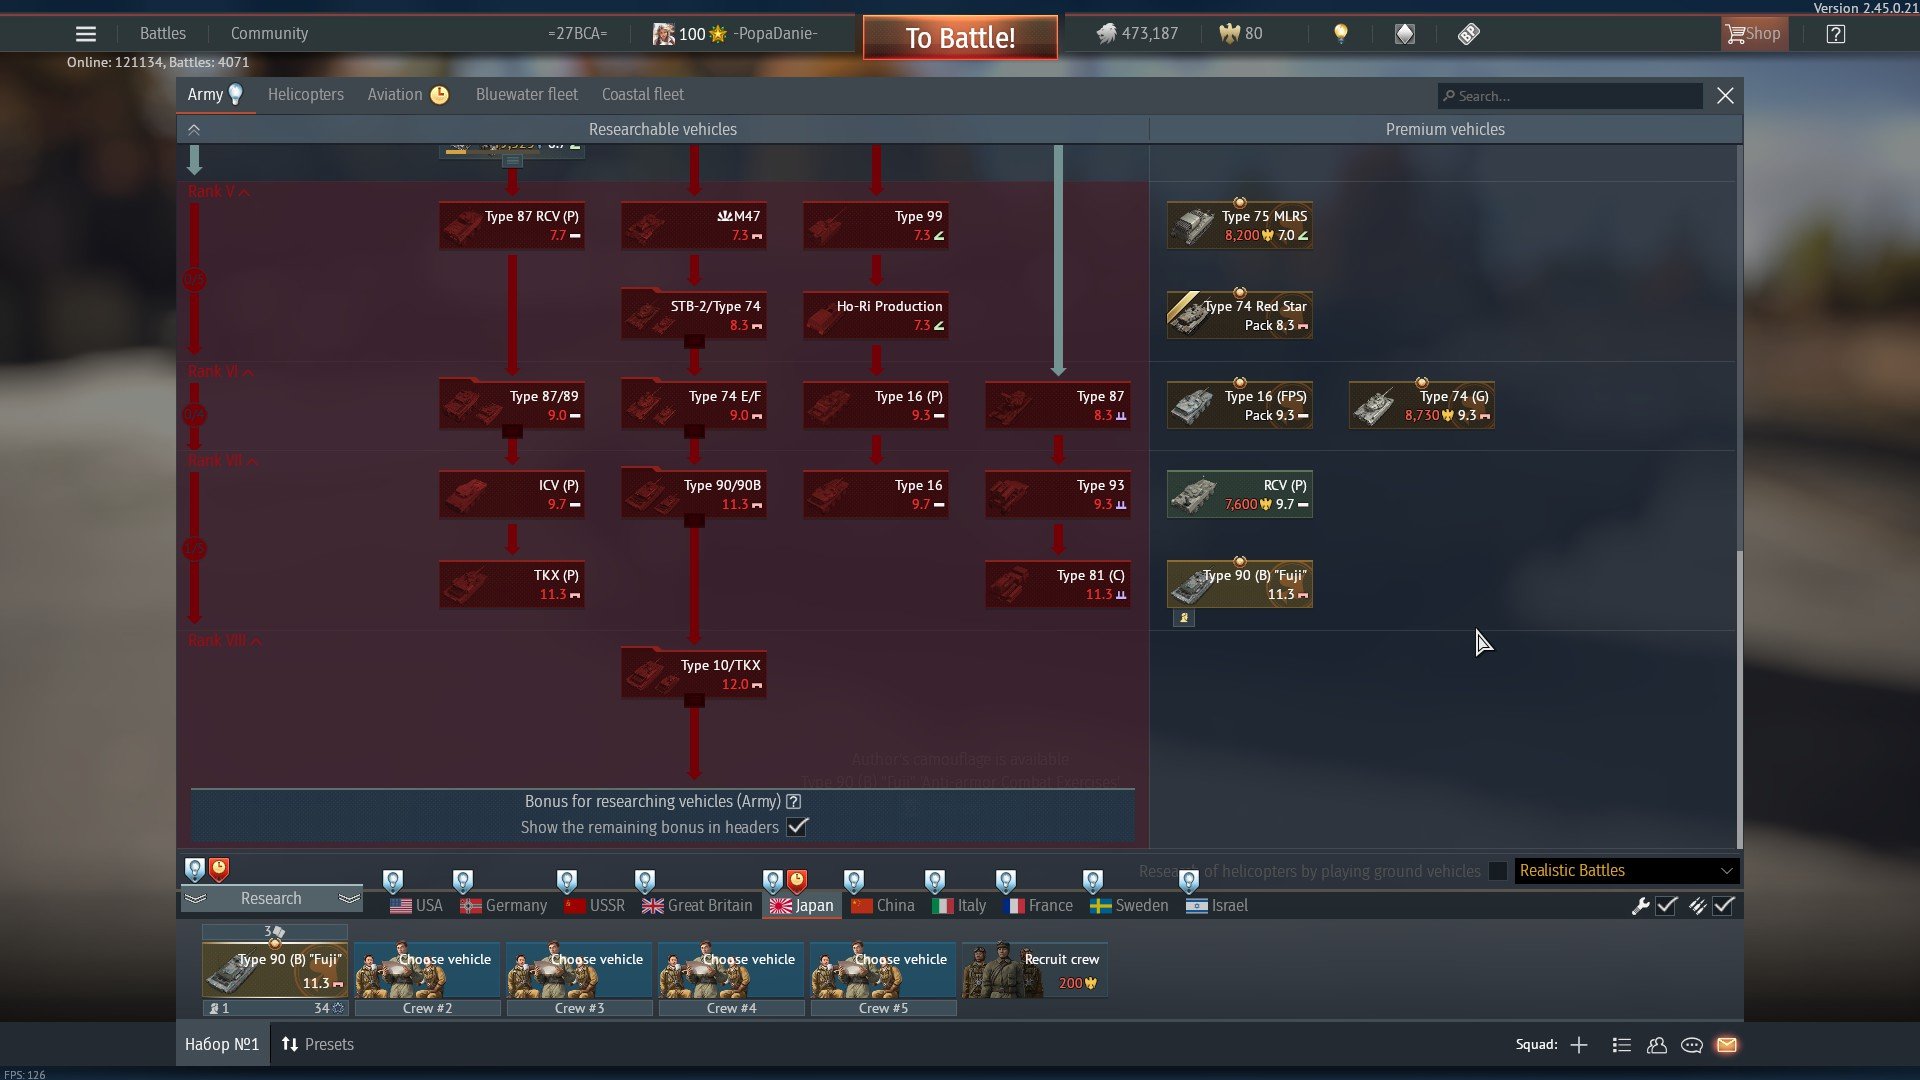Open the Presets list
Screen dimensions: 1920x1080
click(x=318, y=1044)
